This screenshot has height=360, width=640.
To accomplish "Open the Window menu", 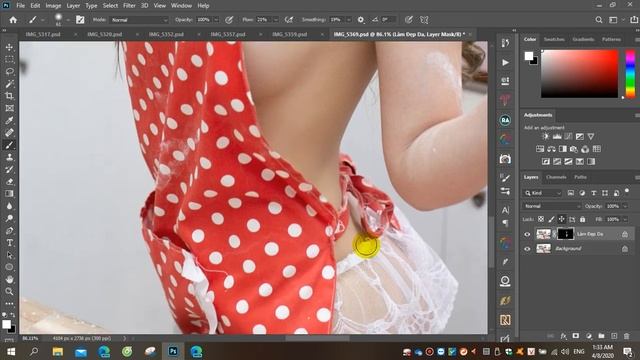I will 181,6.
